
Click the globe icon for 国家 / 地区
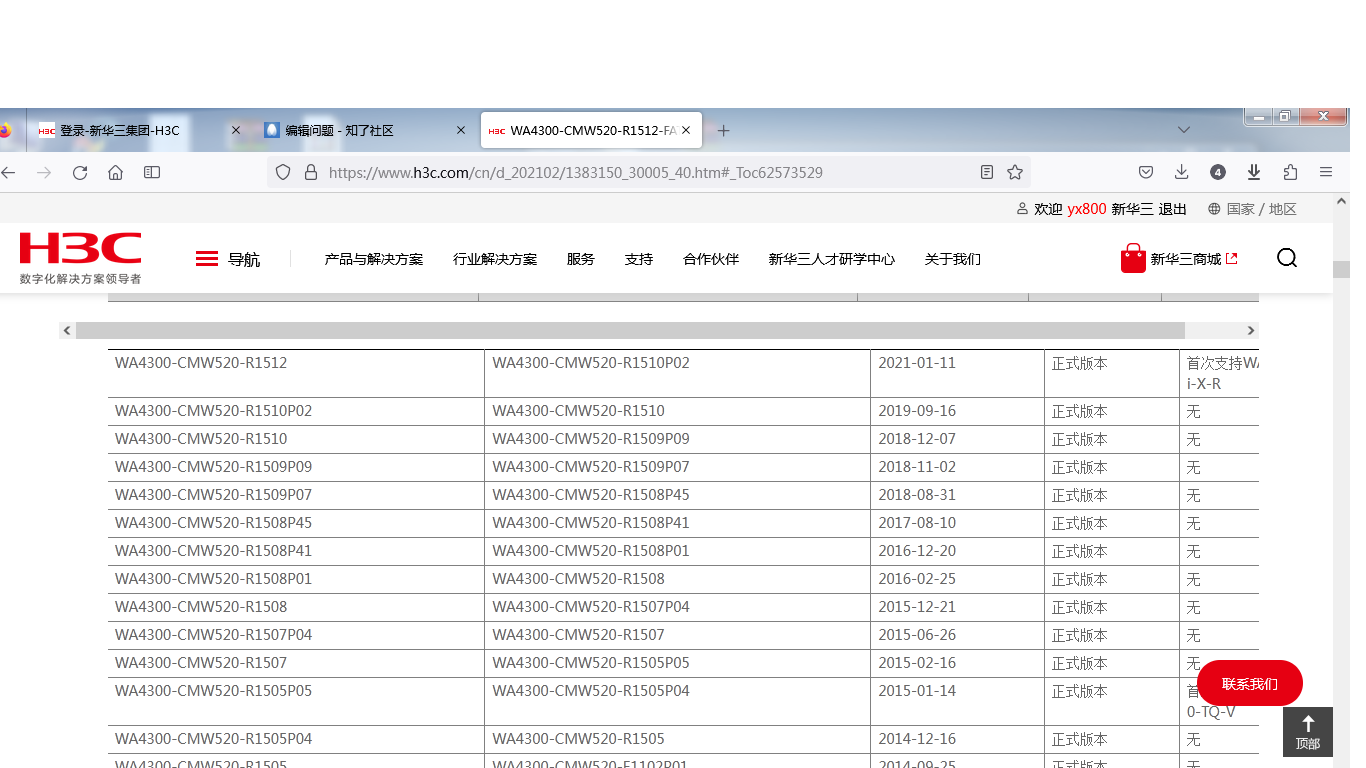pyautogui.click(x=1214, y=209)
